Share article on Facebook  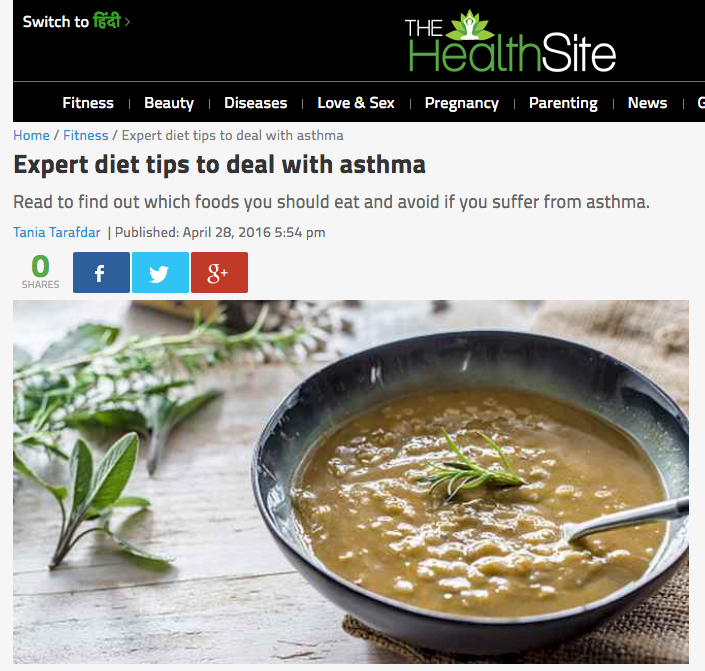click(101, 272)
